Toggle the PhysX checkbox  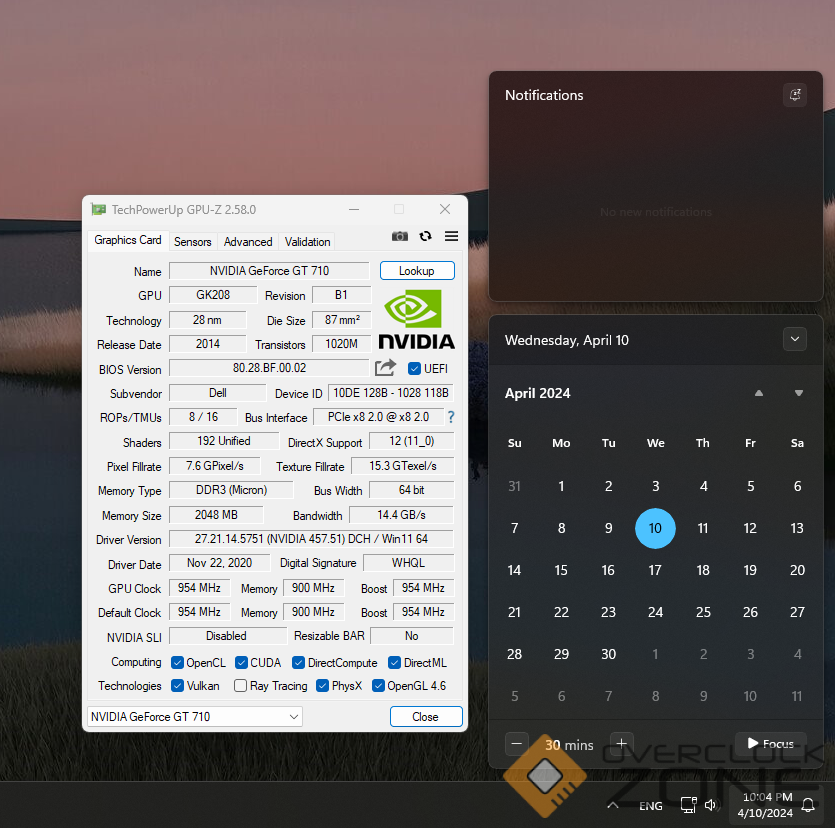pos(322,685)
